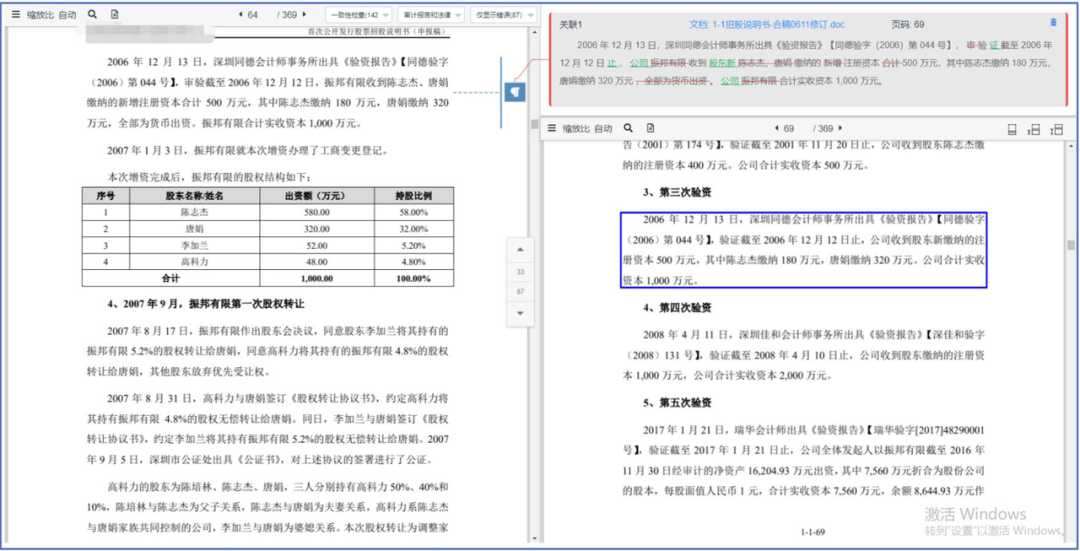1080x551 pixels.
Task: Click heading 5、第五次验资
Action: pos(677,402)
